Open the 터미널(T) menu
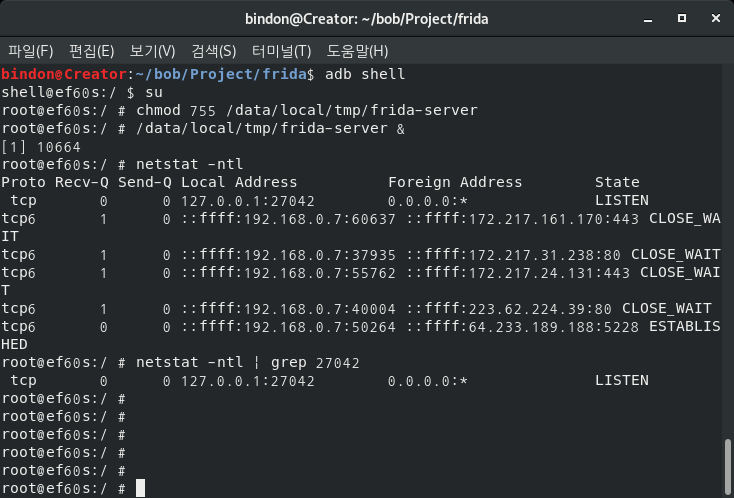The width and height of the screenshot is (734, 498). [x=281, y=51]
